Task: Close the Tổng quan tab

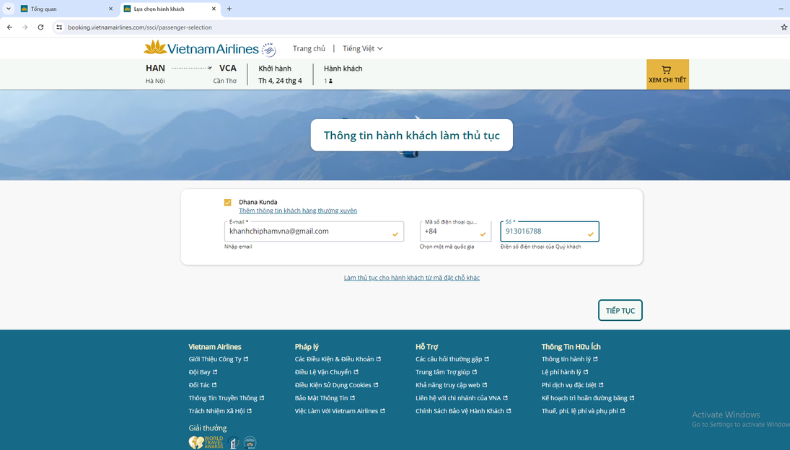Action: (x=111, y=9)
